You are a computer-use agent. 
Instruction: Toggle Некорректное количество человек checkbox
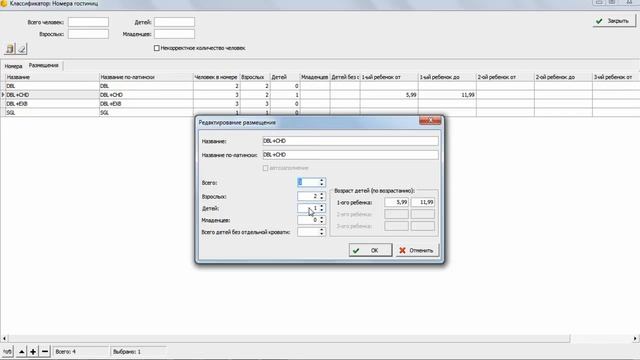157,48
